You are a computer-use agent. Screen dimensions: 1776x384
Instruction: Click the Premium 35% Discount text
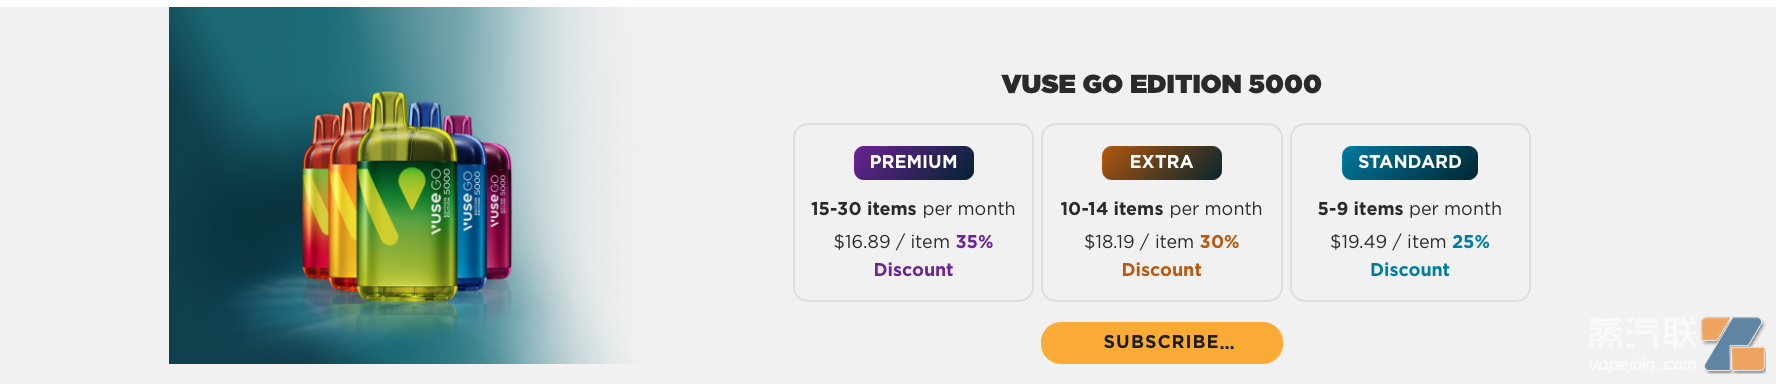pyautogui.click(x=933, y=255)
